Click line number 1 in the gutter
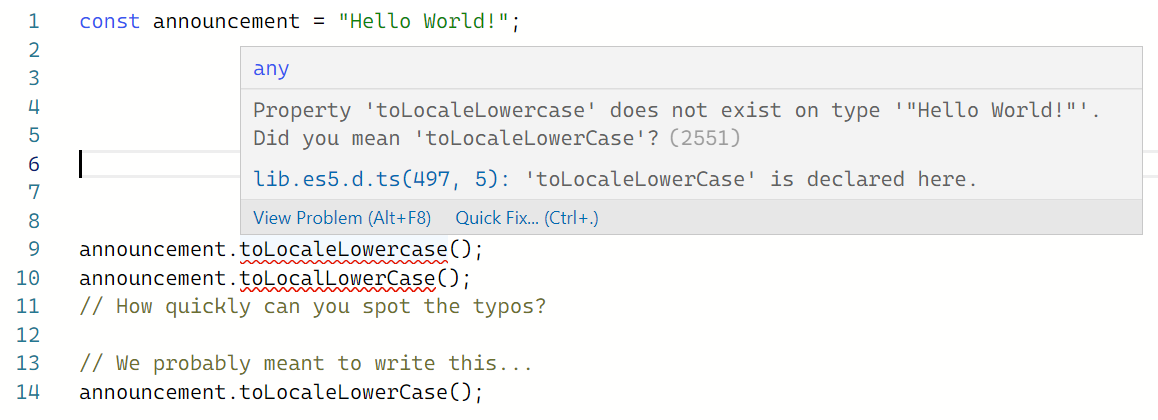This screenshot has height=420, width=1158. click(34, 21)
